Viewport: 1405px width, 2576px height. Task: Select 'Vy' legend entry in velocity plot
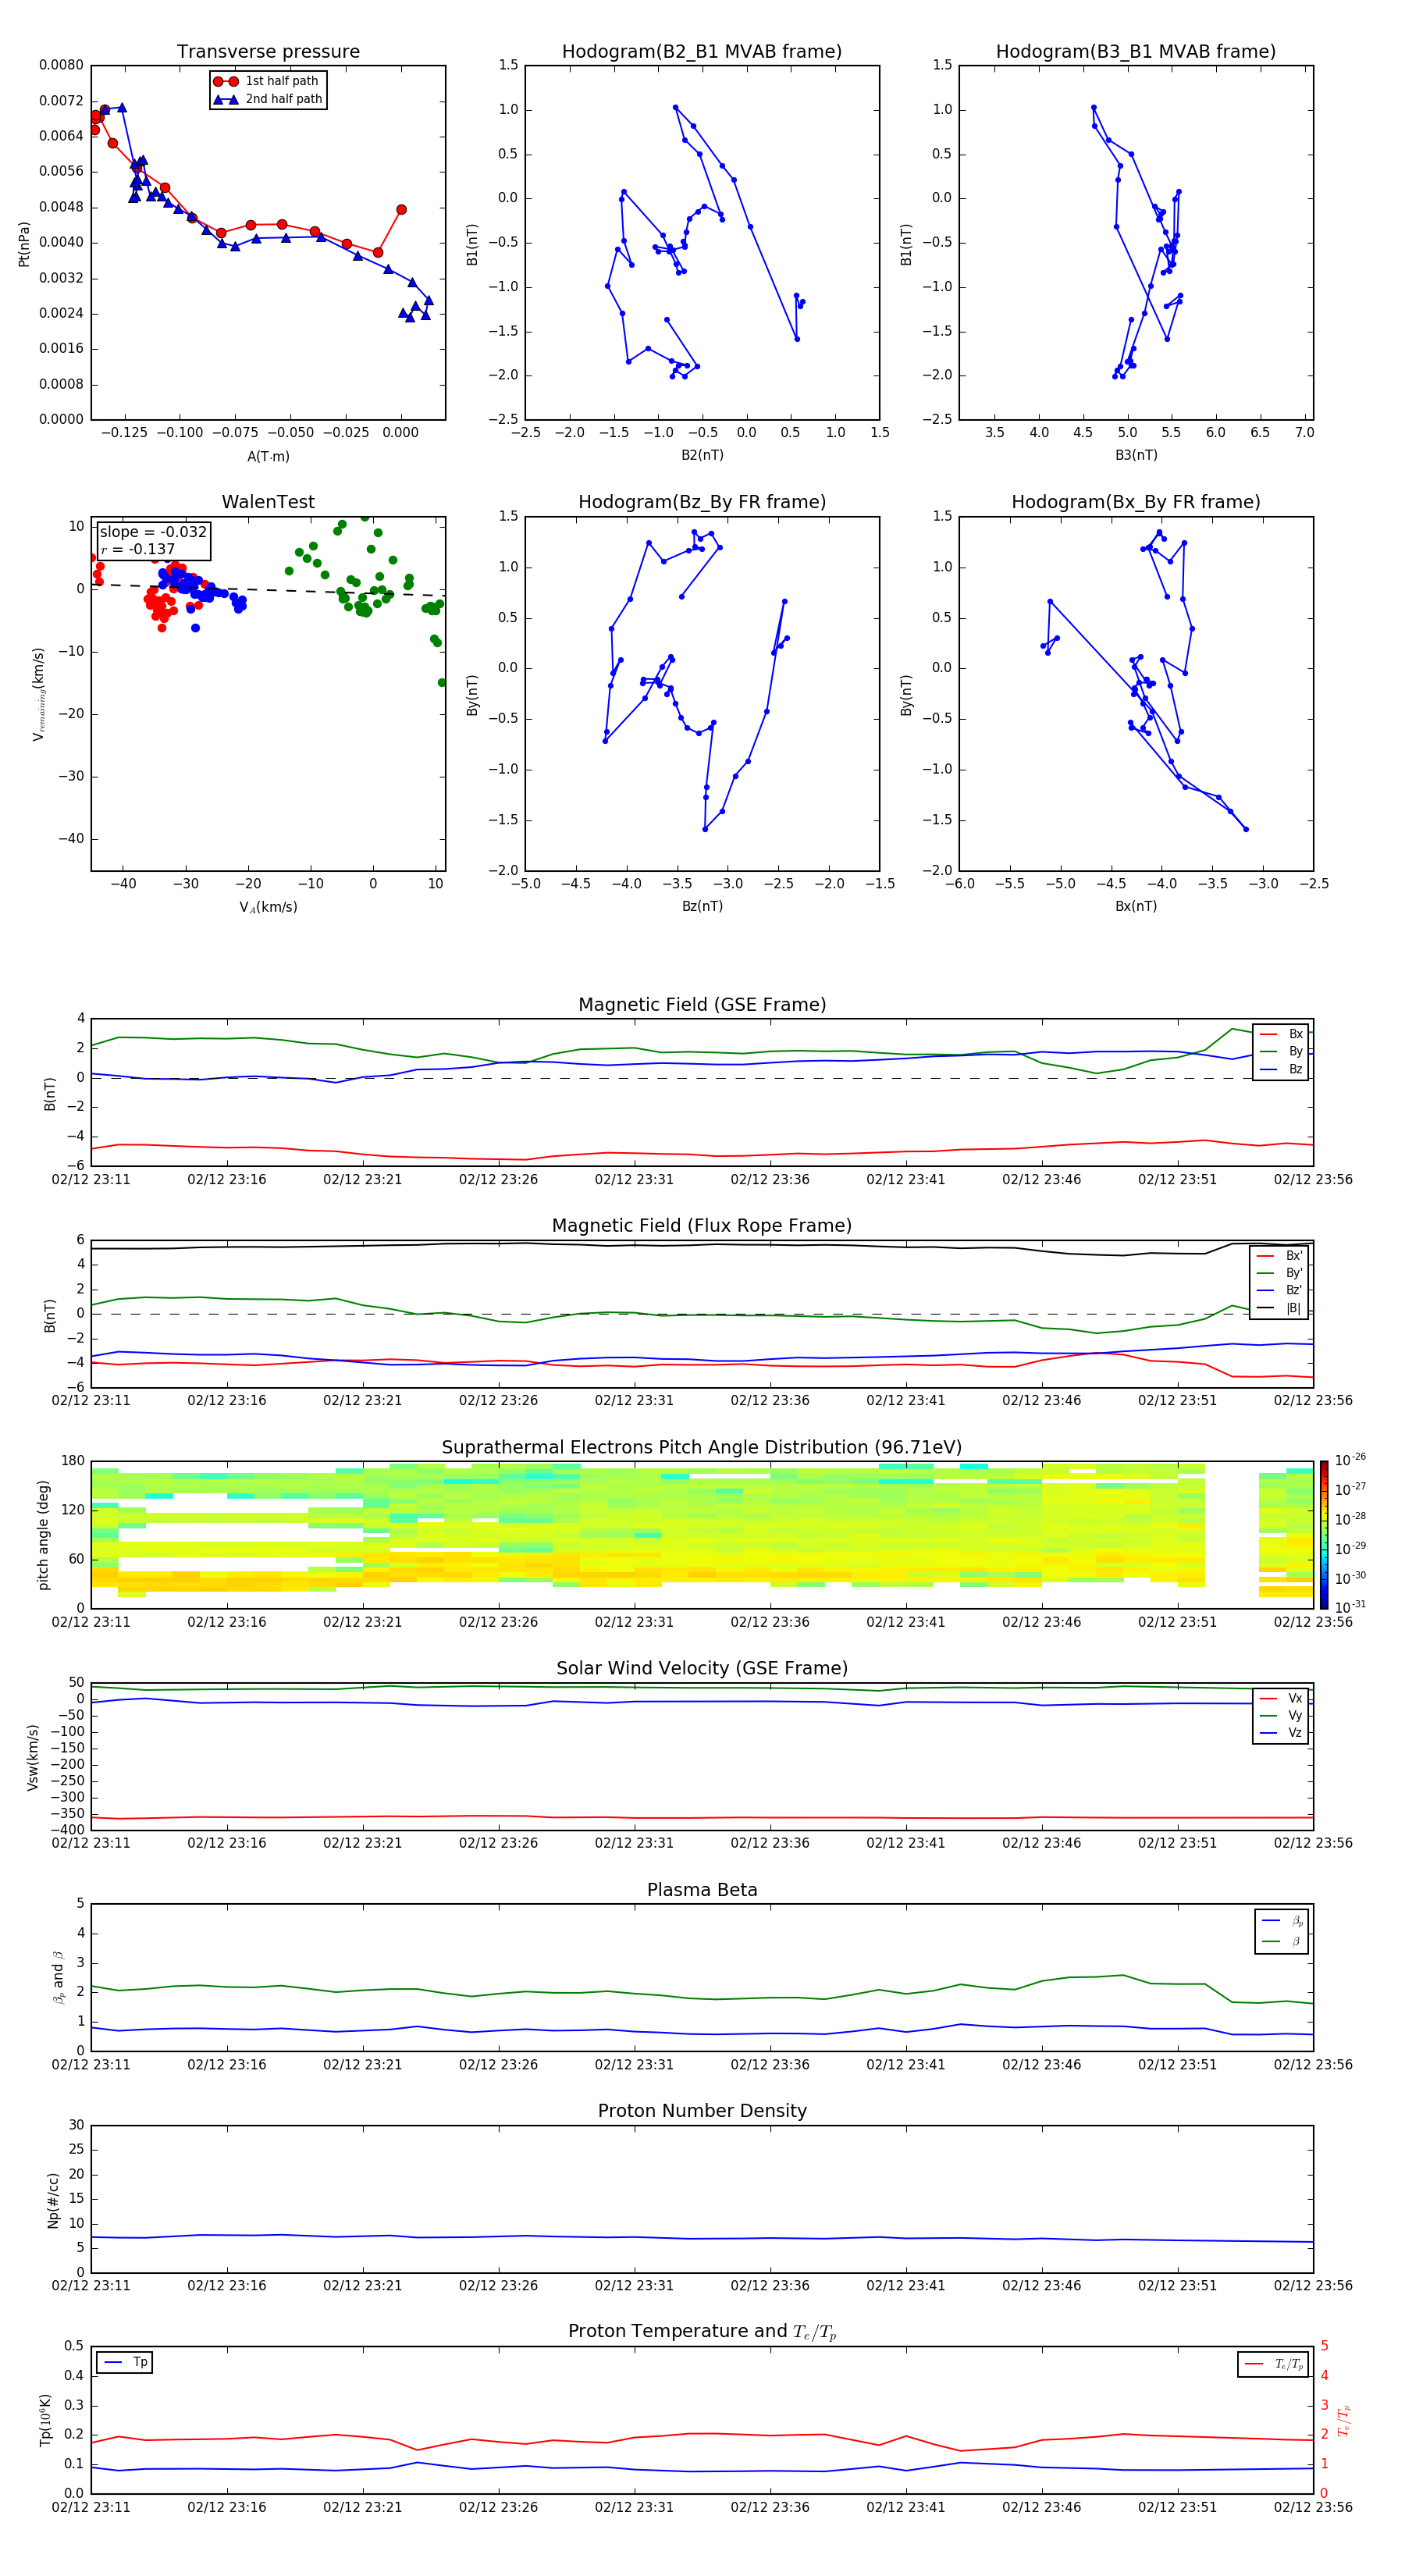(1281, 1715)
